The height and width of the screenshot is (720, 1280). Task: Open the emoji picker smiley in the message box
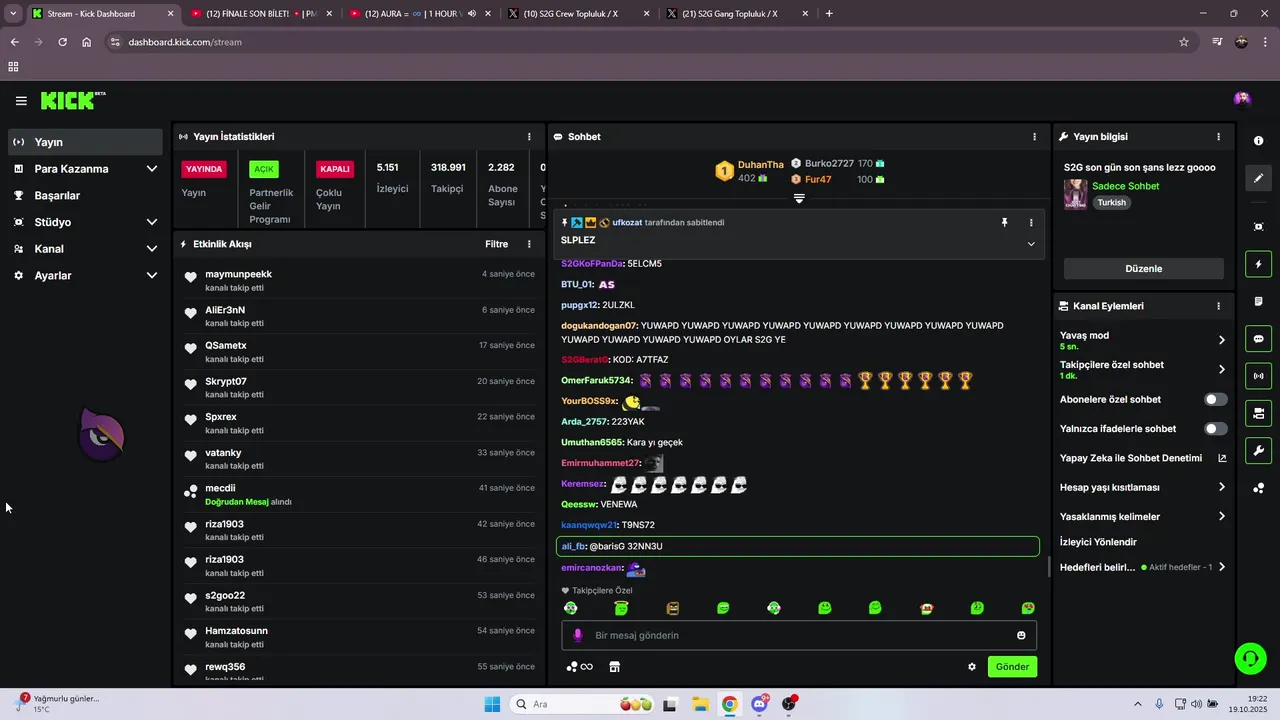point(1021,635)
